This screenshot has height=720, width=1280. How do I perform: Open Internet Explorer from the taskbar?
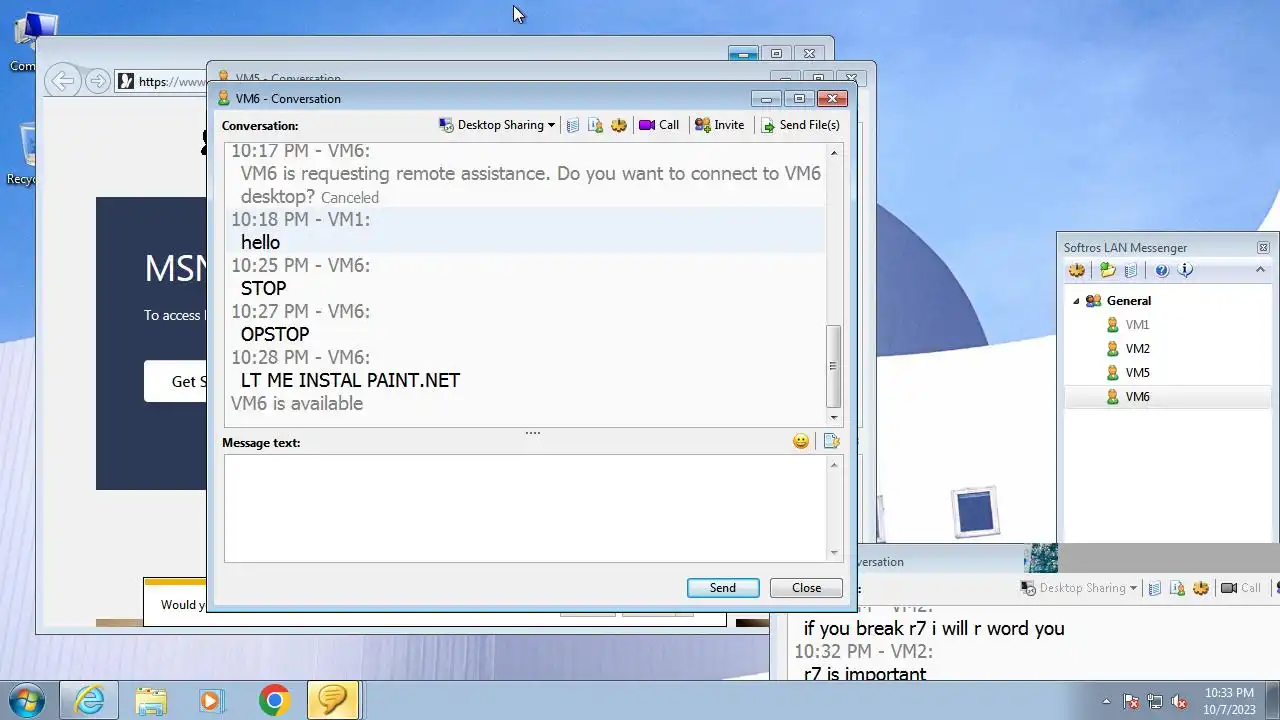89,700
